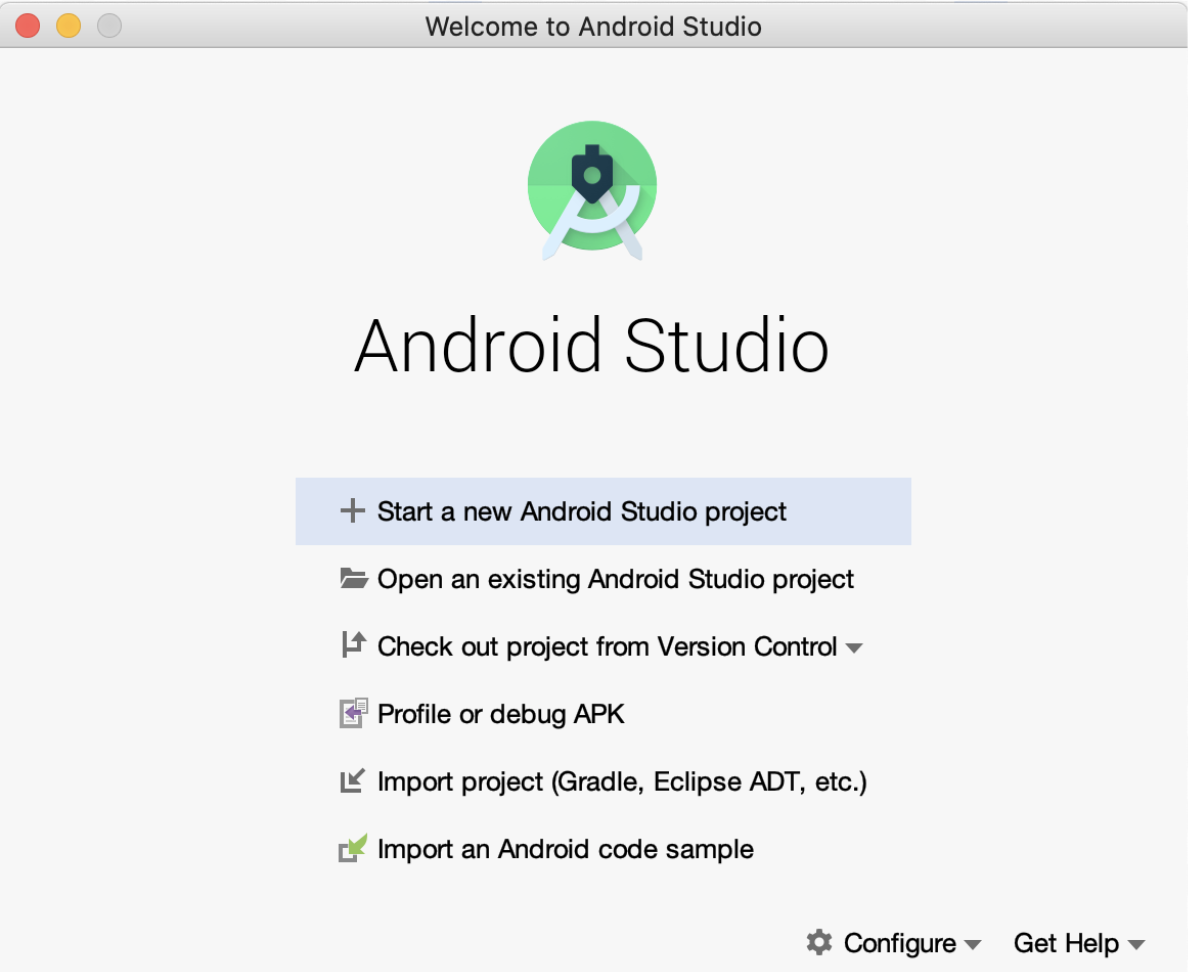Click the APK debug icon

(x=353, y=713)
